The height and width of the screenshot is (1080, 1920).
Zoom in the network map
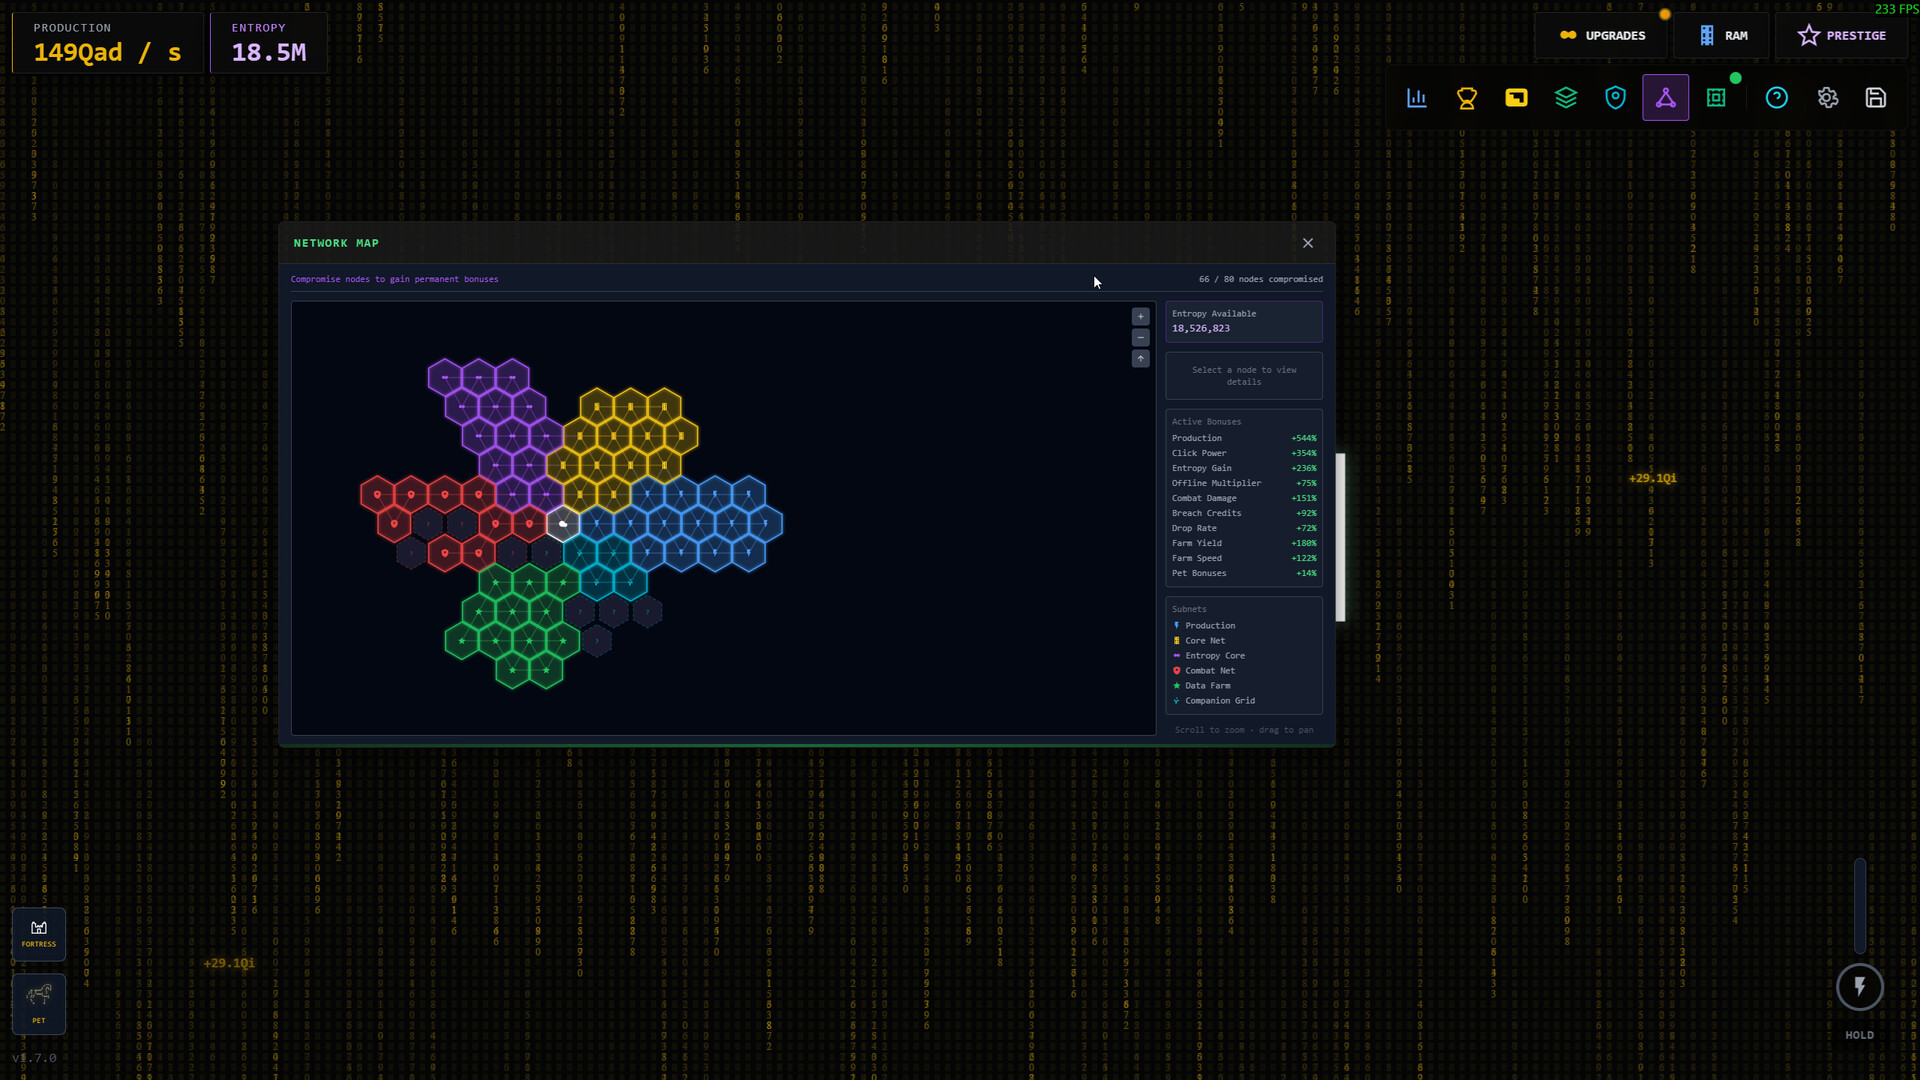click(x=1140, y=317)
